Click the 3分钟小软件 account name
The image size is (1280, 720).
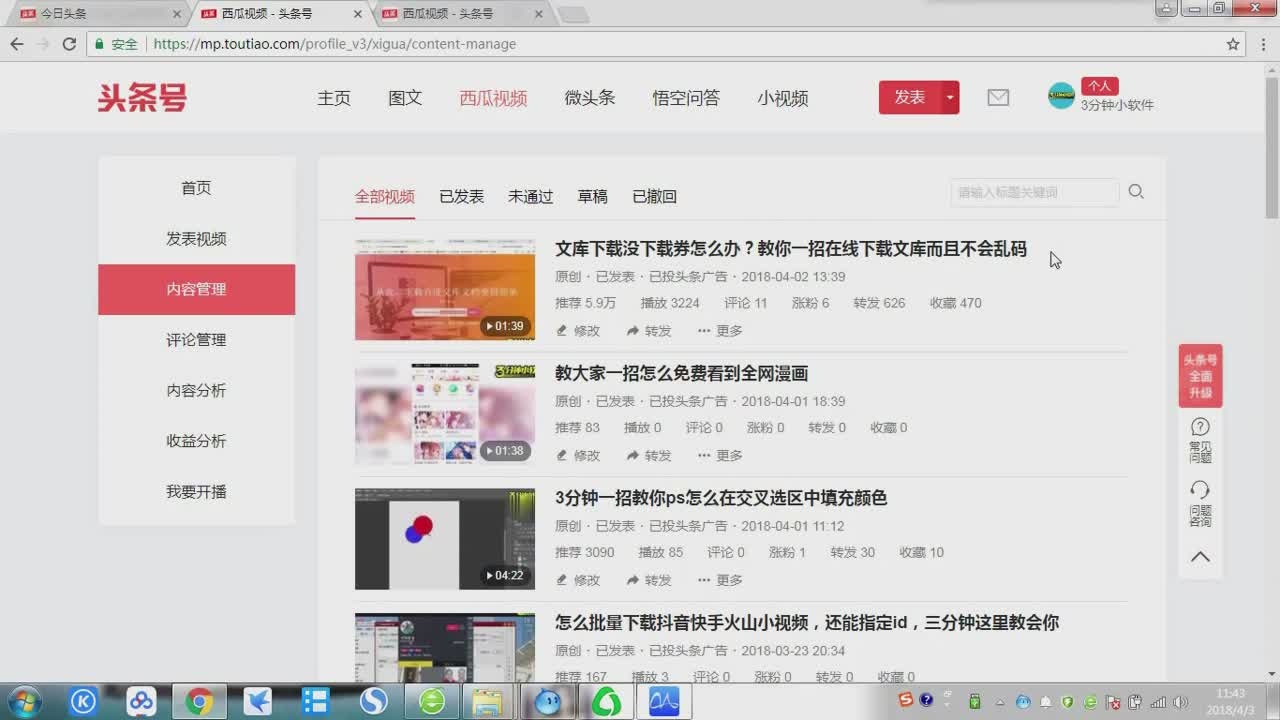[1117, 105]
